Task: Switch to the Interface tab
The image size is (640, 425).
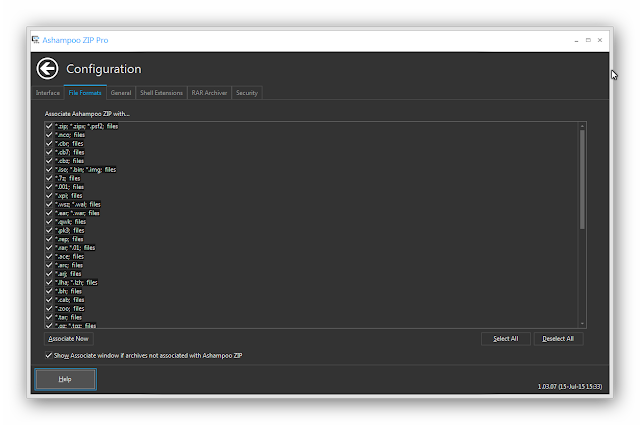Action: [48, 93]
